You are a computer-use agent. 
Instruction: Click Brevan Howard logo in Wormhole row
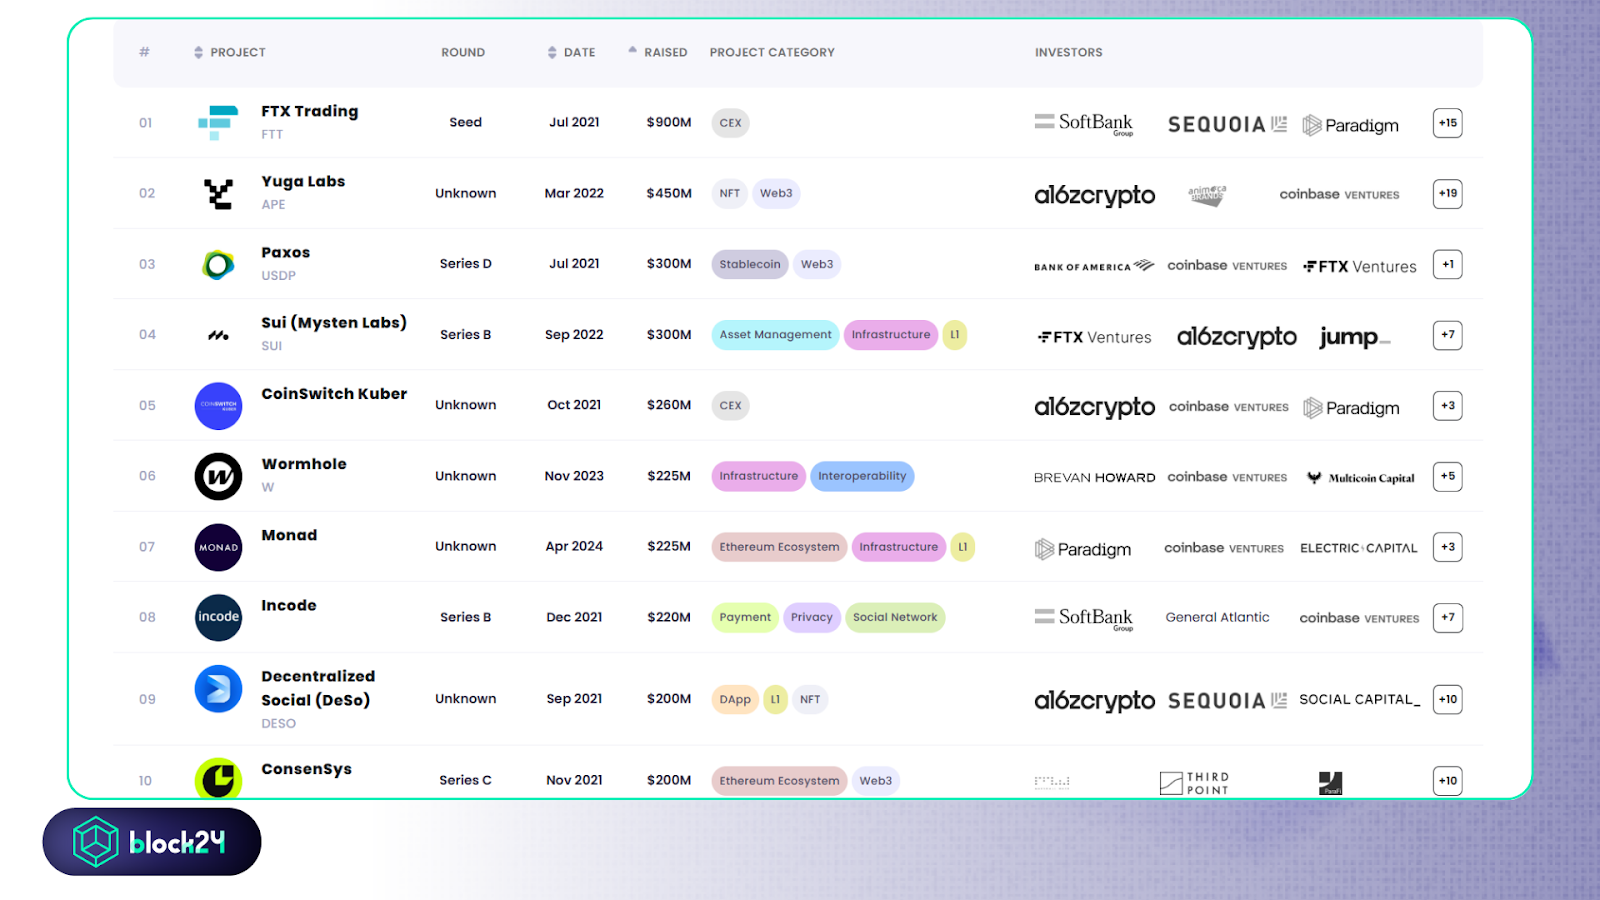(1094, 477)
